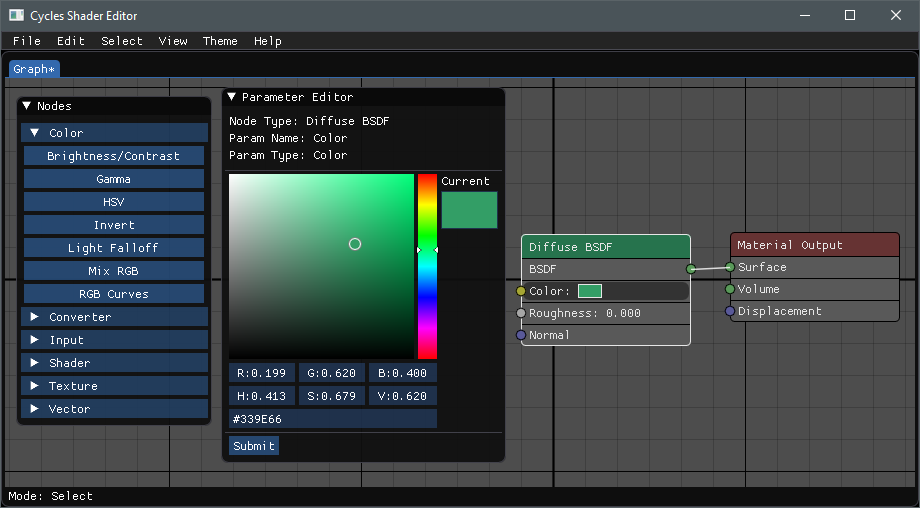Expand the Vector node category
This screenshot has height=508, width=920.
click(115, 408)
